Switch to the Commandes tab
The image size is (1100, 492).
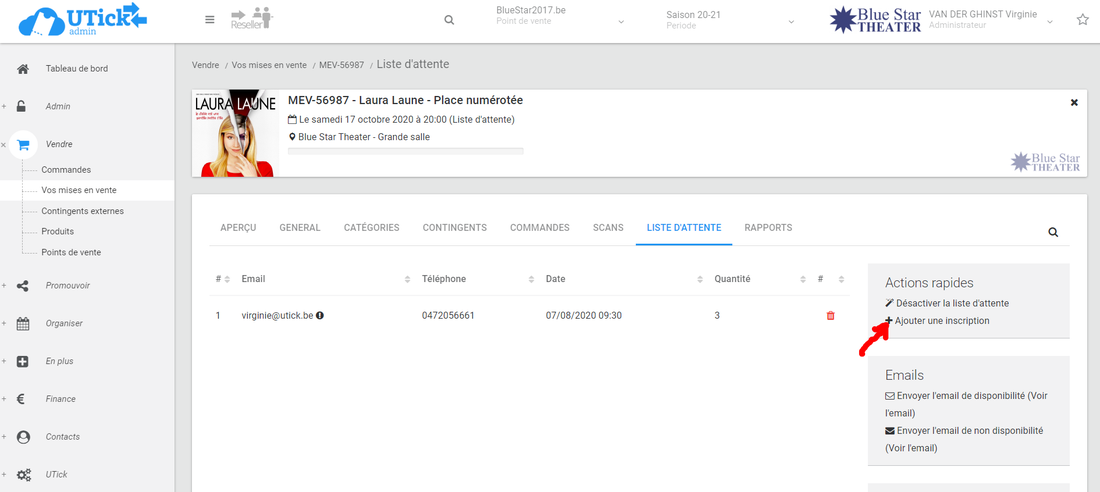point(539,228)
